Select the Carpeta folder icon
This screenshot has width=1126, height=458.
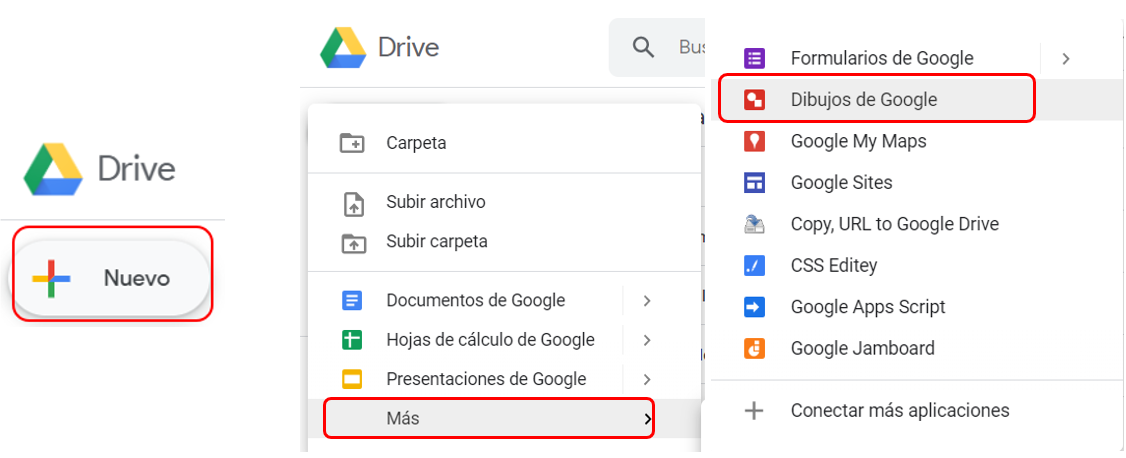point(352,143)
